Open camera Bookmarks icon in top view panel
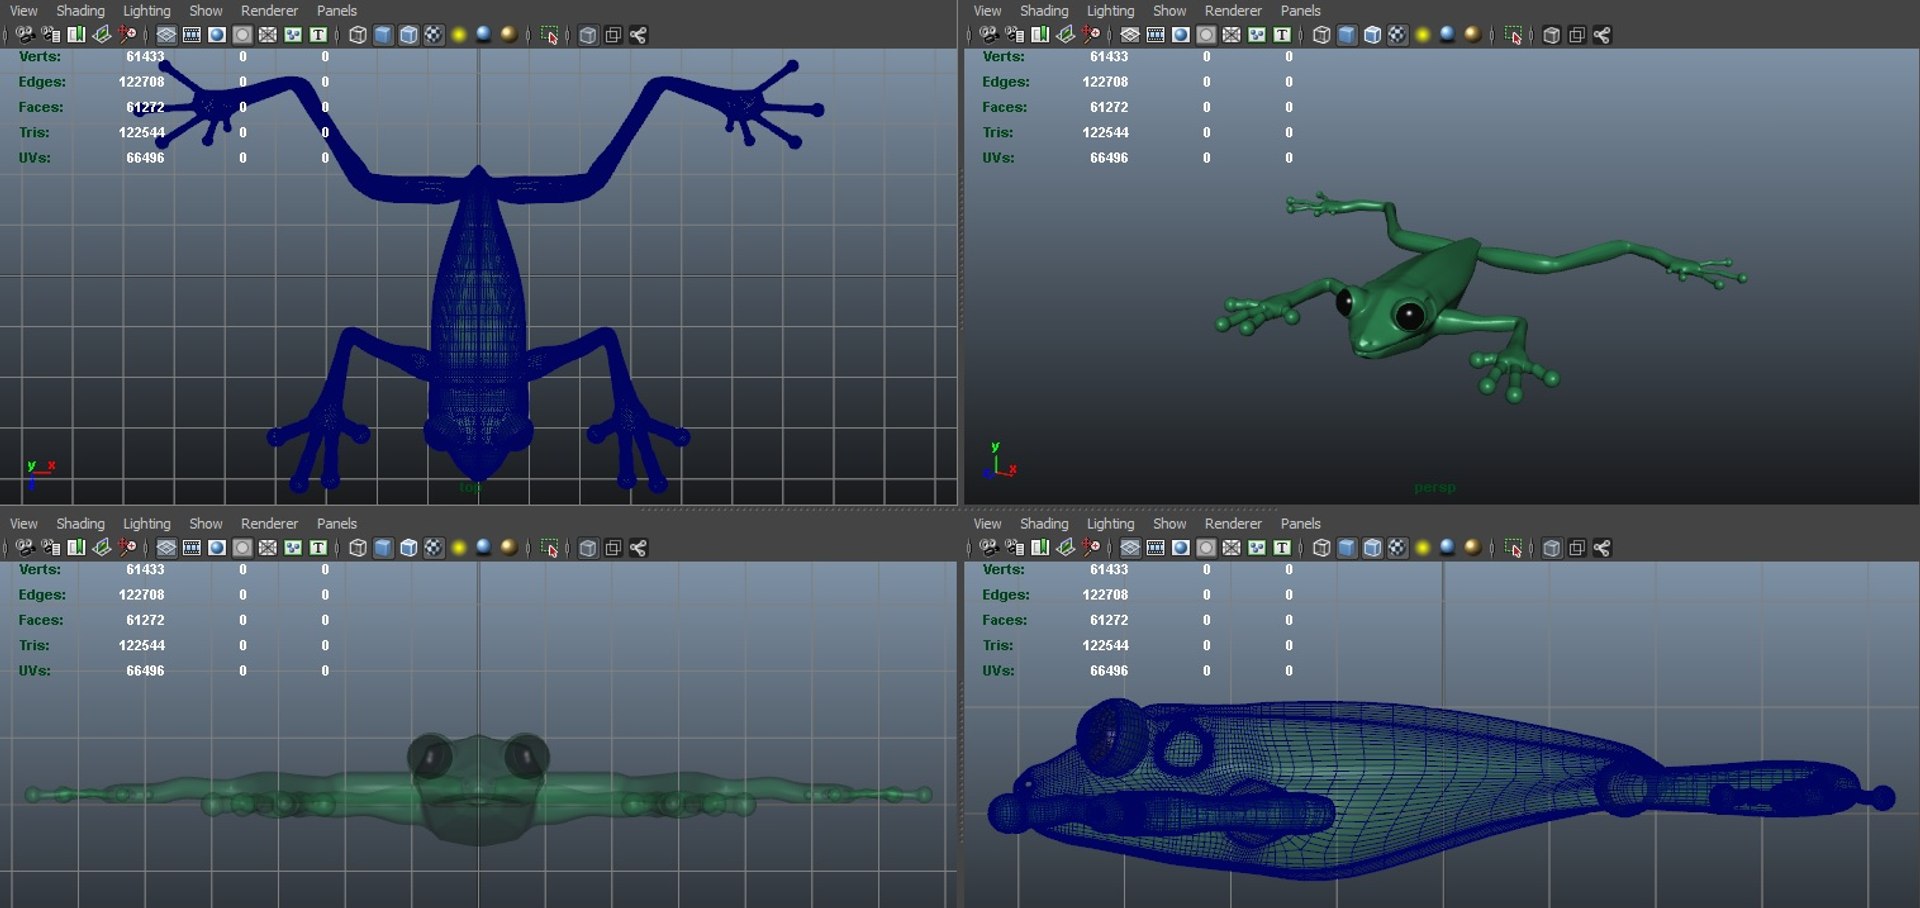 tap(76, 35)
